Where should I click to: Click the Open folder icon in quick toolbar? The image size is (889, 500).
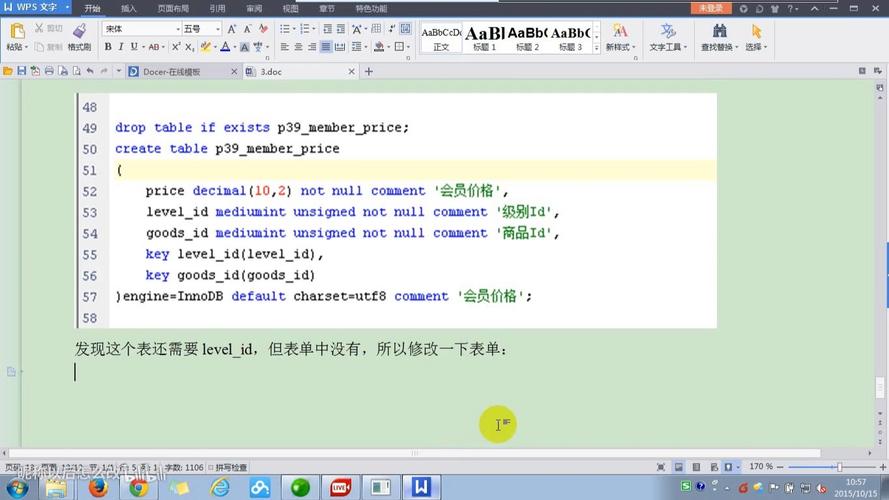tap(8, 71)
